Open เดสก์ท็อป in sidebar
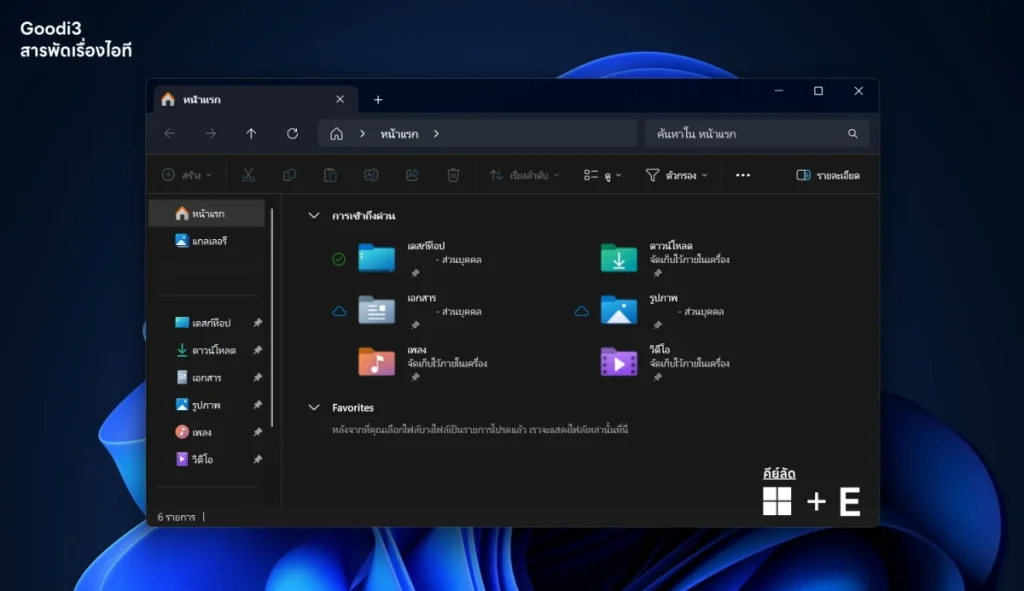1024x591 pixels. pyautogui.click(x=202, y=323)
